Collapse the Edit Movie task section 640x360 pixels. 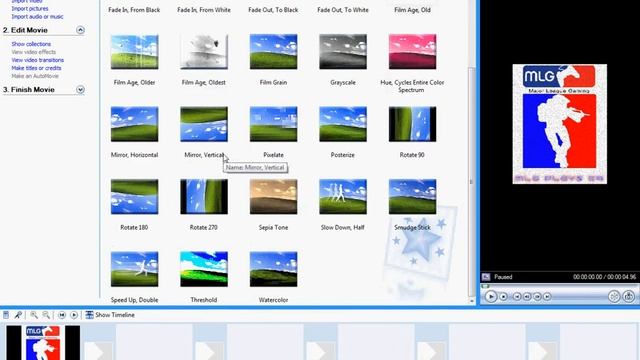(x=80, y=30)
